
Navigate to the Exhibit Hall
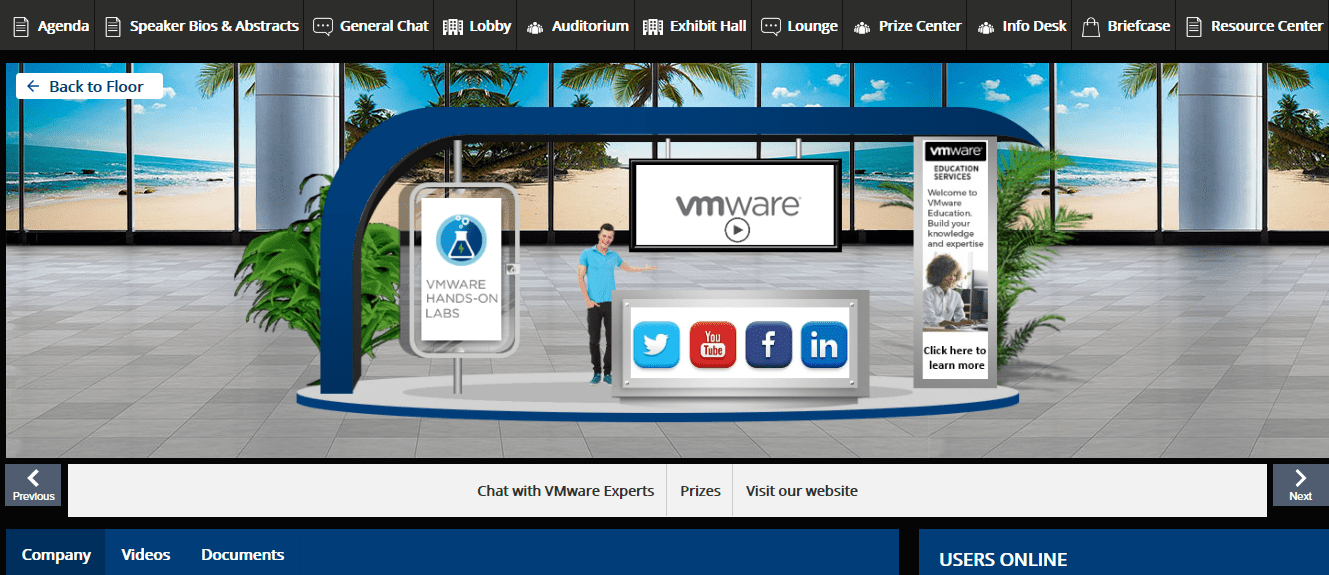(x=695, y=26)
